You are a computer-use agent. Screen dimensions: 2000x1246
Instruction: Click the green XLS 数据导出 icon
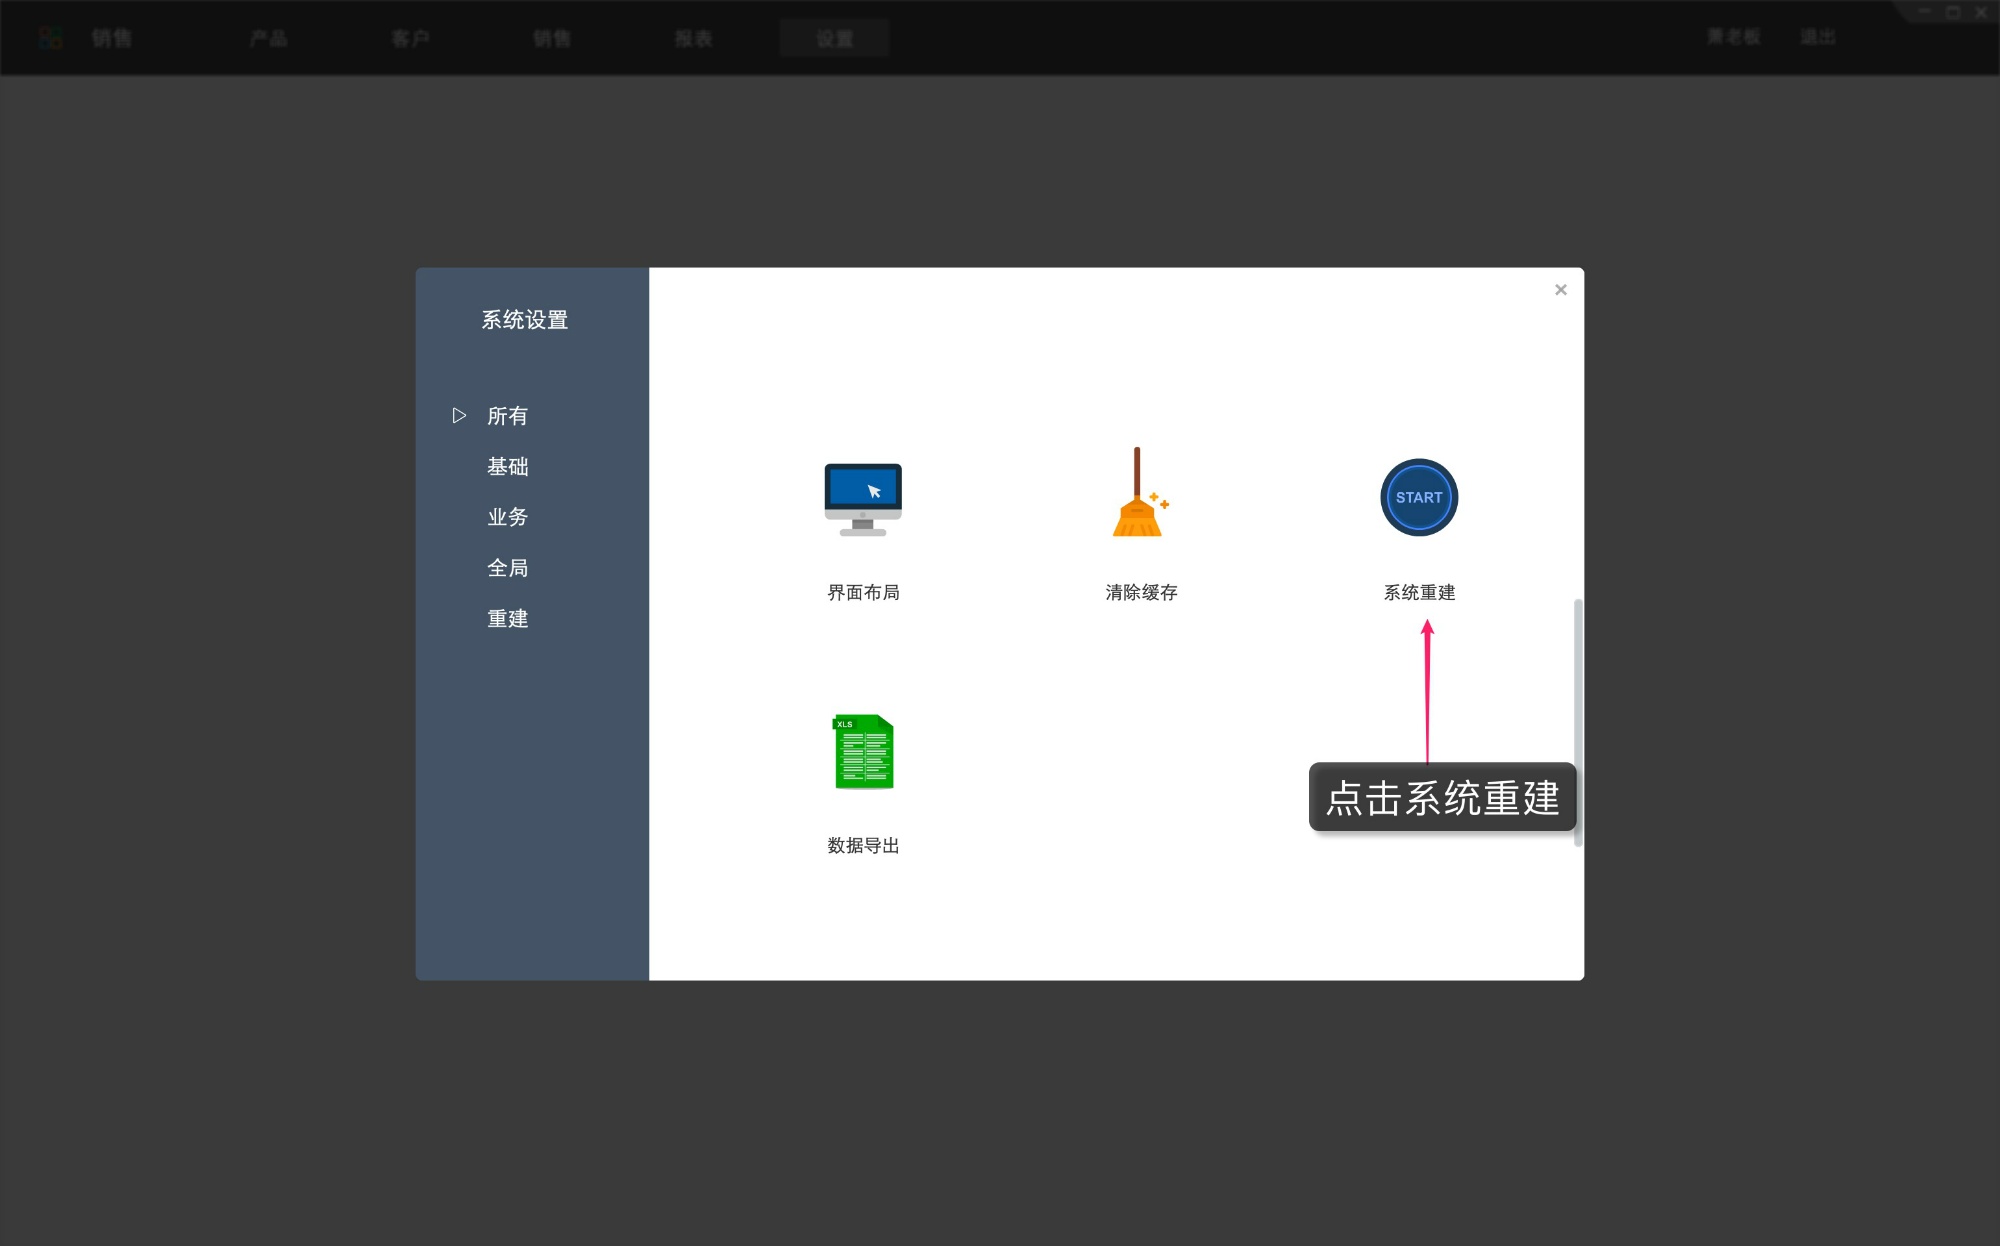click(863, 753)
